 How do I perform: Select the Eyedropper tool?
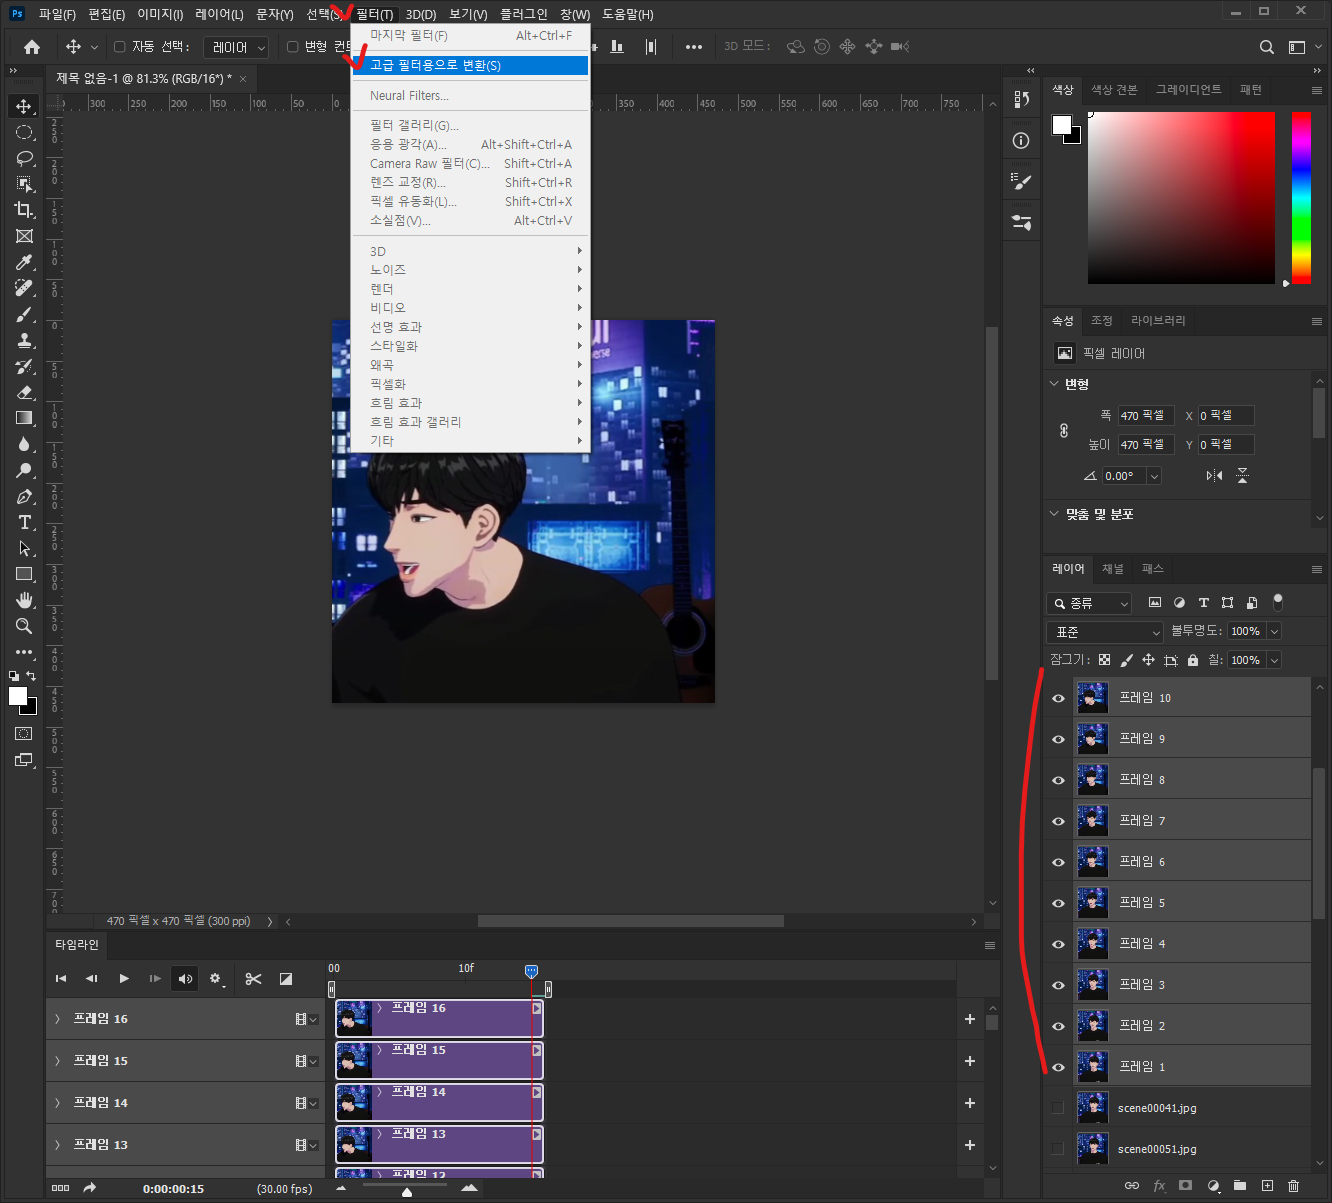pos(24,262)
